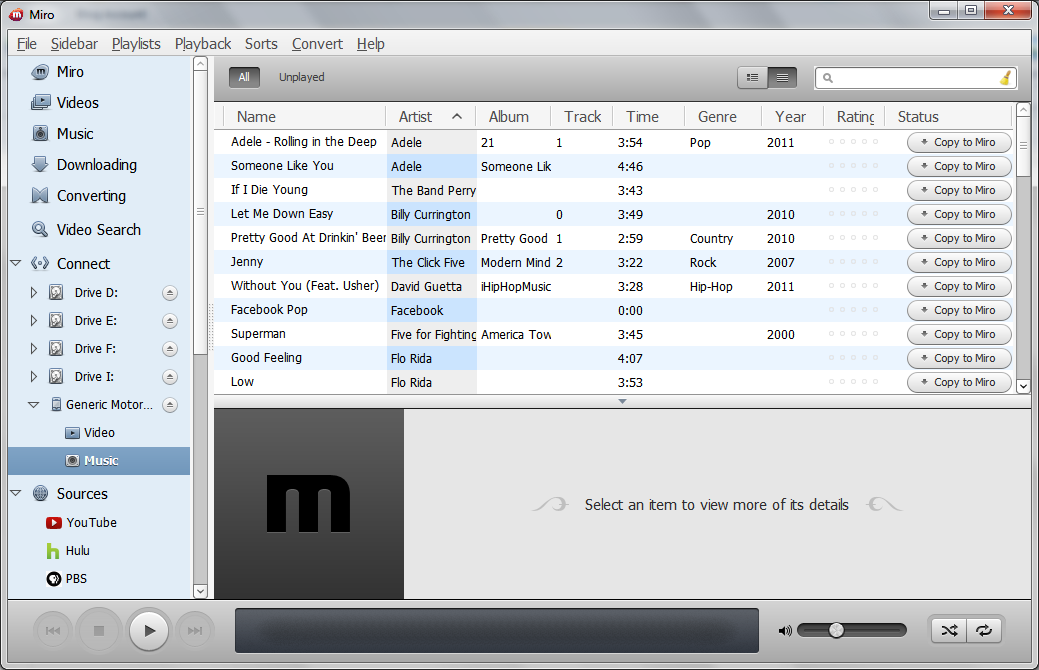Filter by Unplayed items

(301, 77)
